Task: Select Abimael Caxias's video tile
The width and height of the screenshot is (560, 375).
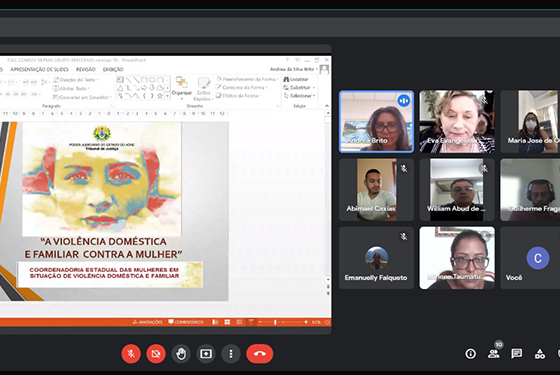Action: [376, 190]
